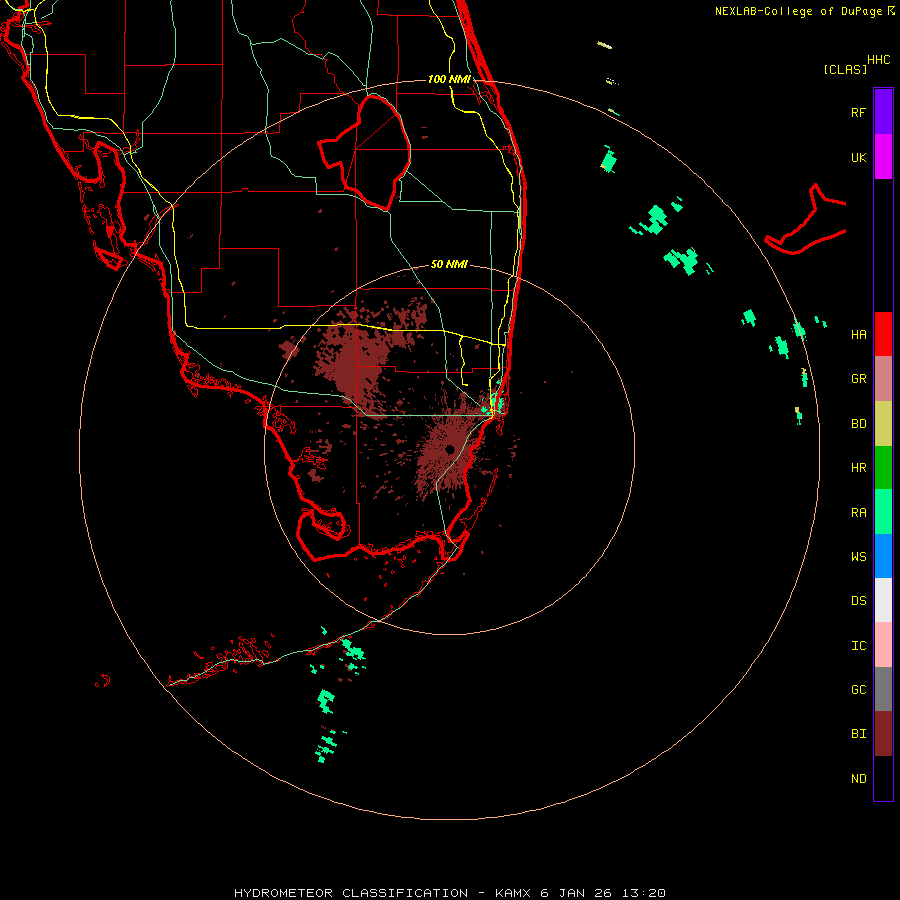Screen dimensions: 900x900
Task: Click the "RA" legend label
Action: pyautogui.click(x=858, y=513)
